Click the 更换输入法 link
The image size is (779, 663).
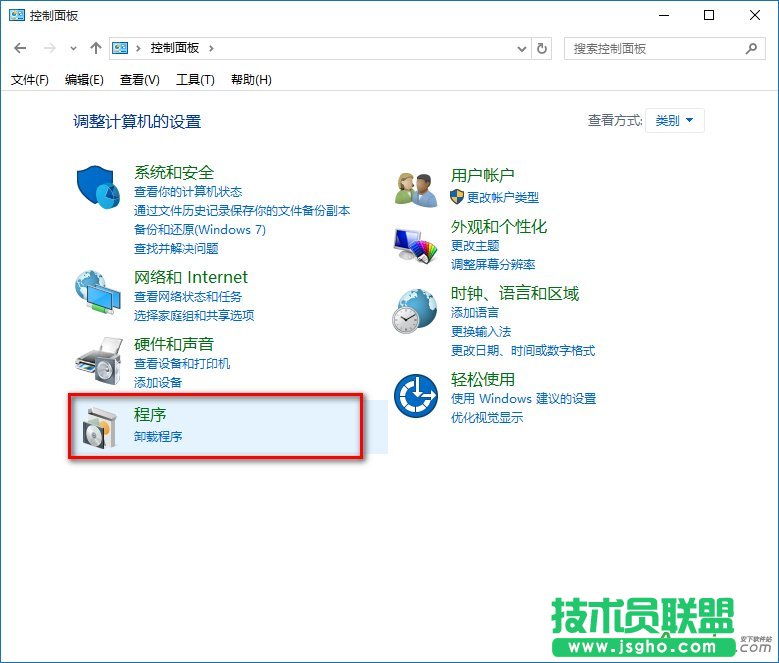(481, 331)
